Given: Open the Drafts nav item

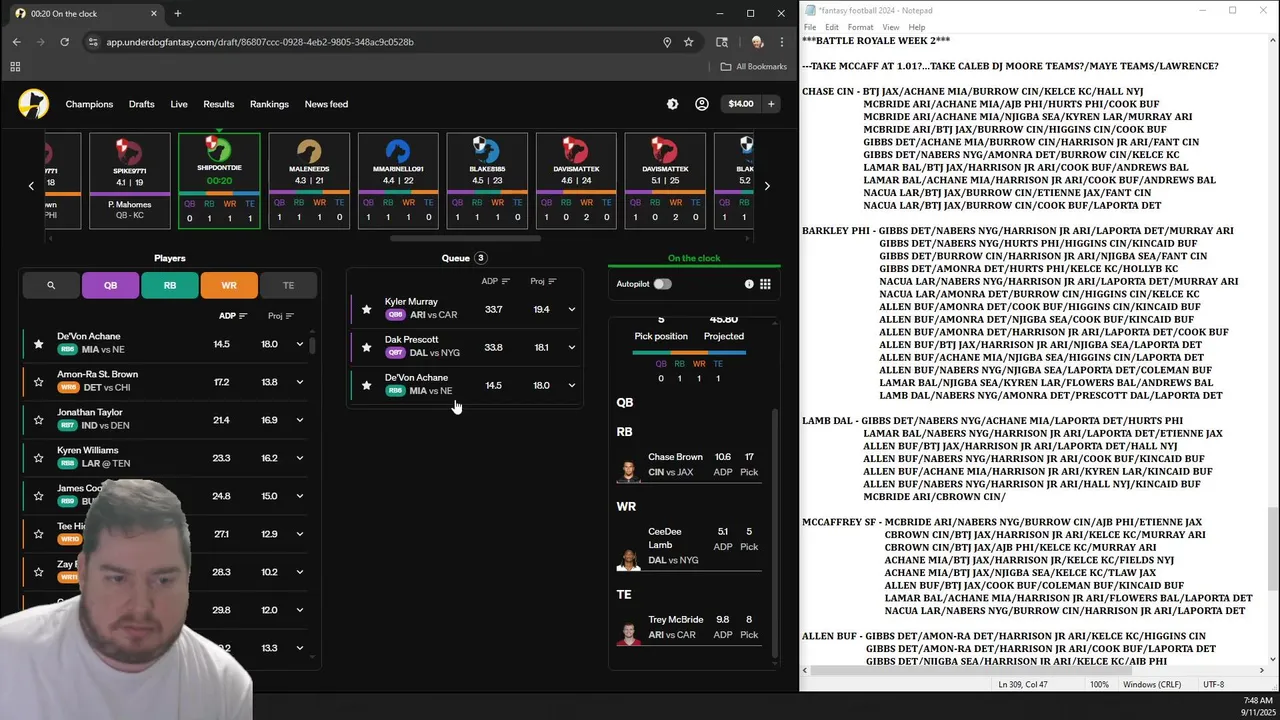Looking at the screenshot, I should point(141,104).
